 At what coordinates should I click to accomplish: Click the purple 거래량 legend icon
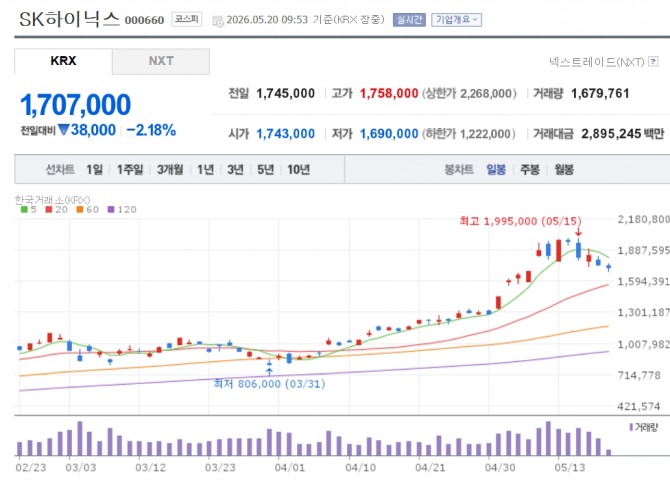631,427
